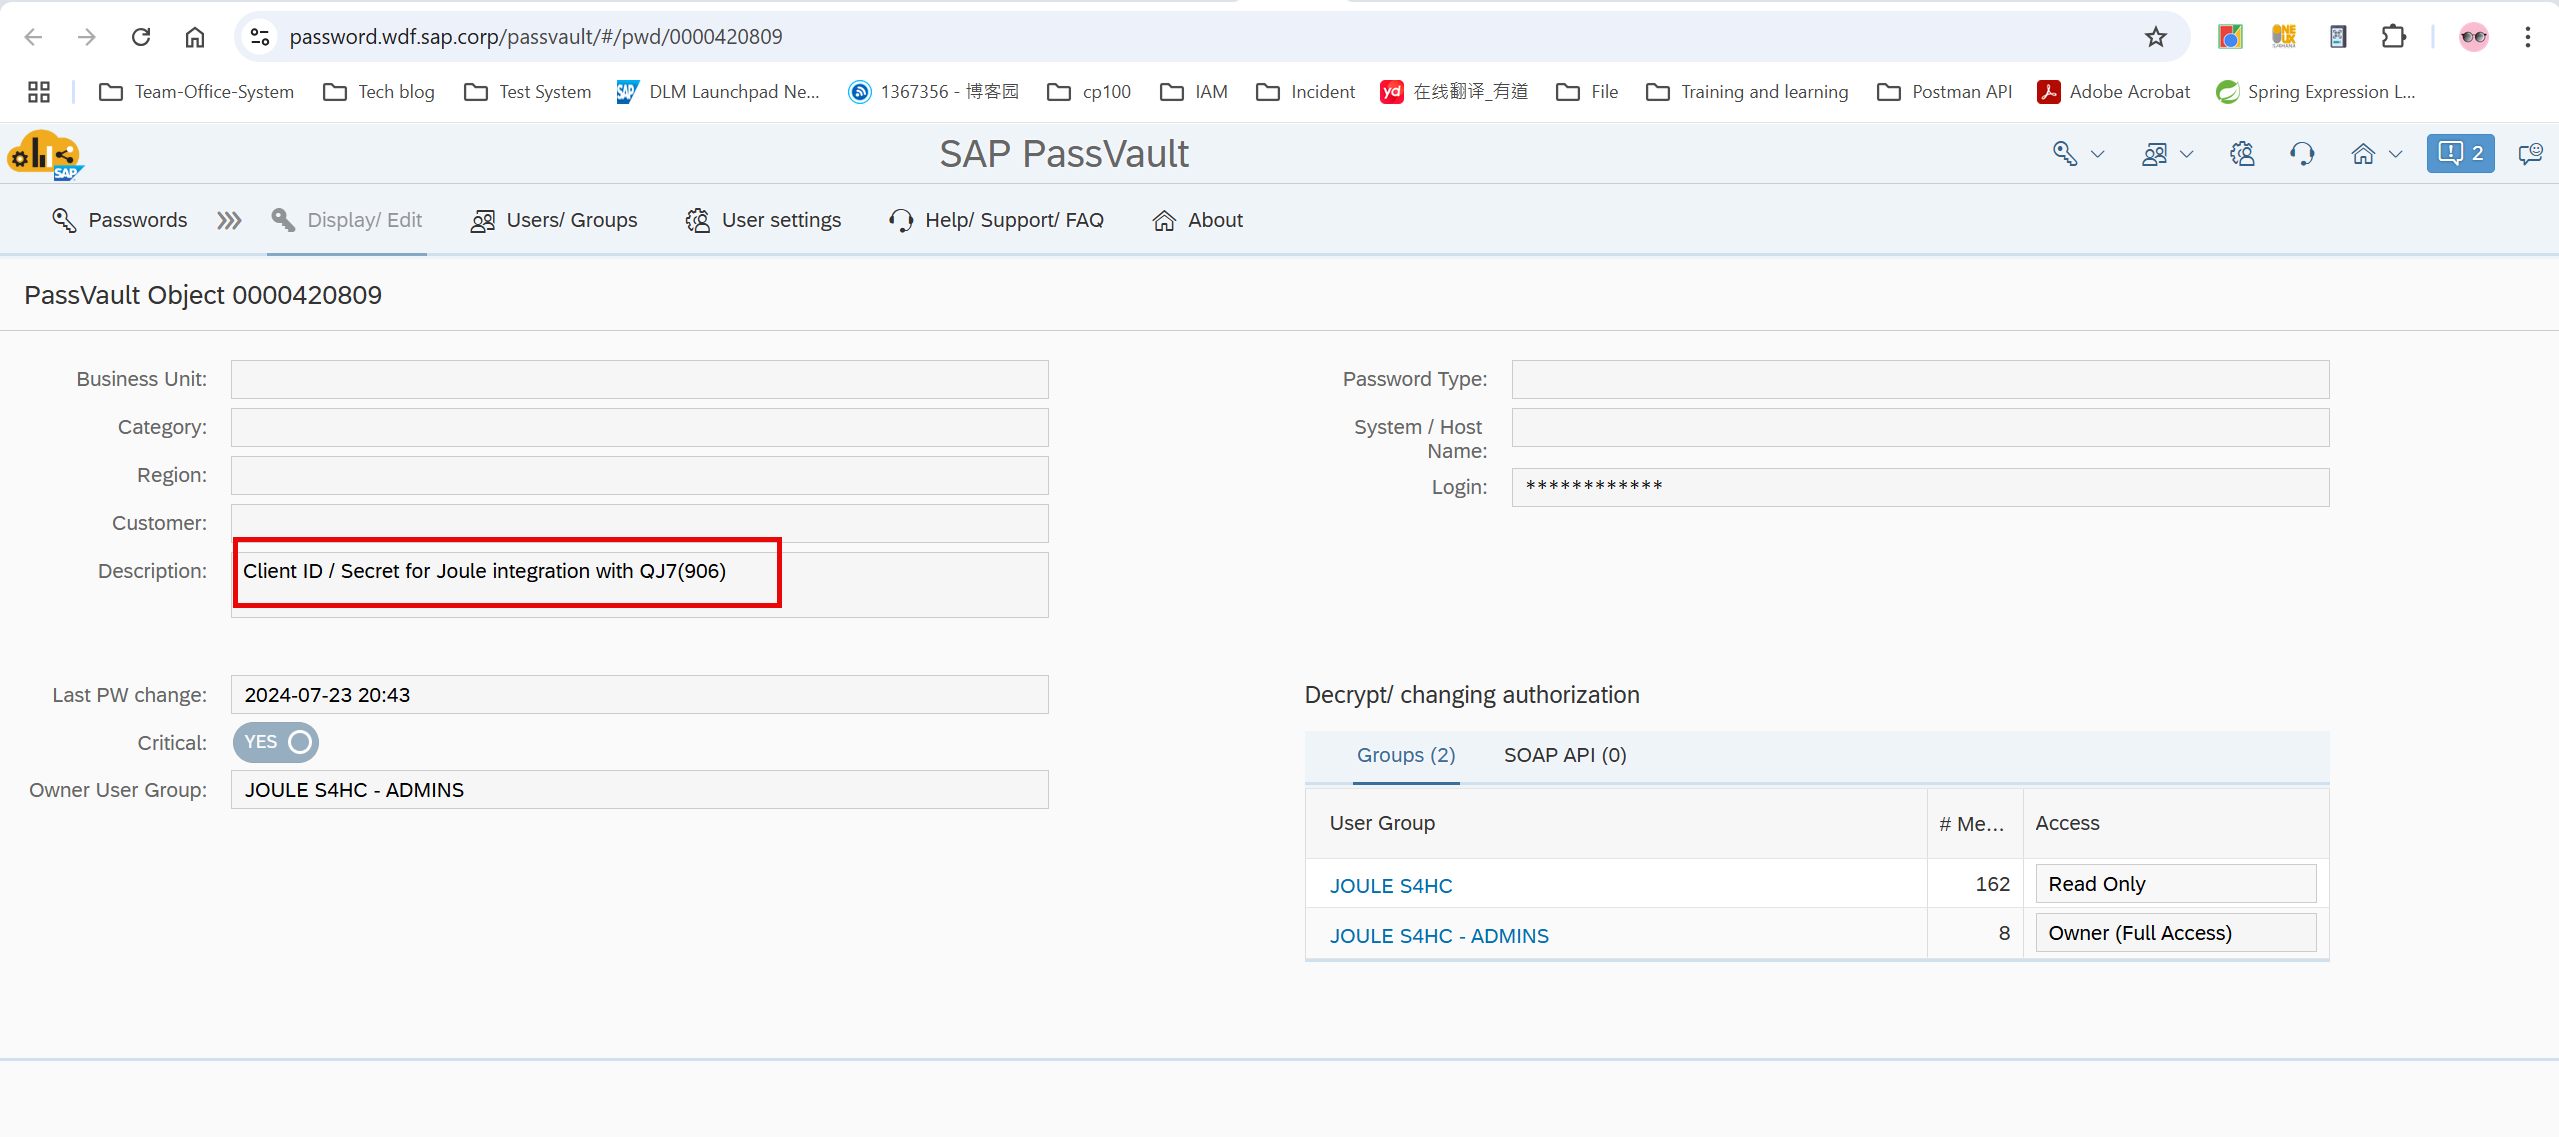Screen dimensions: 2559x1137
Task: Open the multicolor extension icon in toolbar
Action: (2230, 37)
